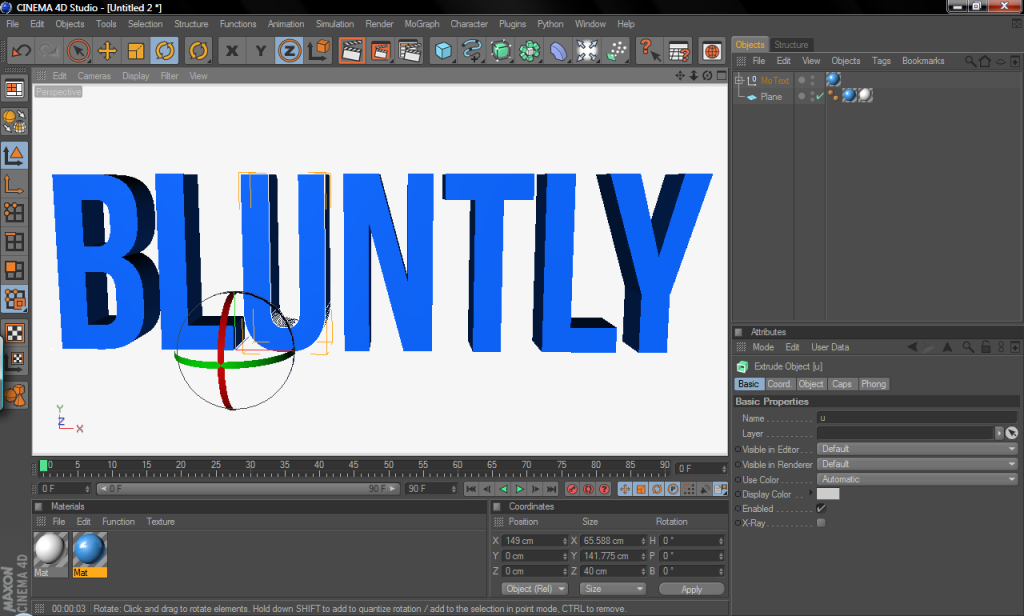
Task: Activate the Live Selection tool
Action: [x=78, y=50]
